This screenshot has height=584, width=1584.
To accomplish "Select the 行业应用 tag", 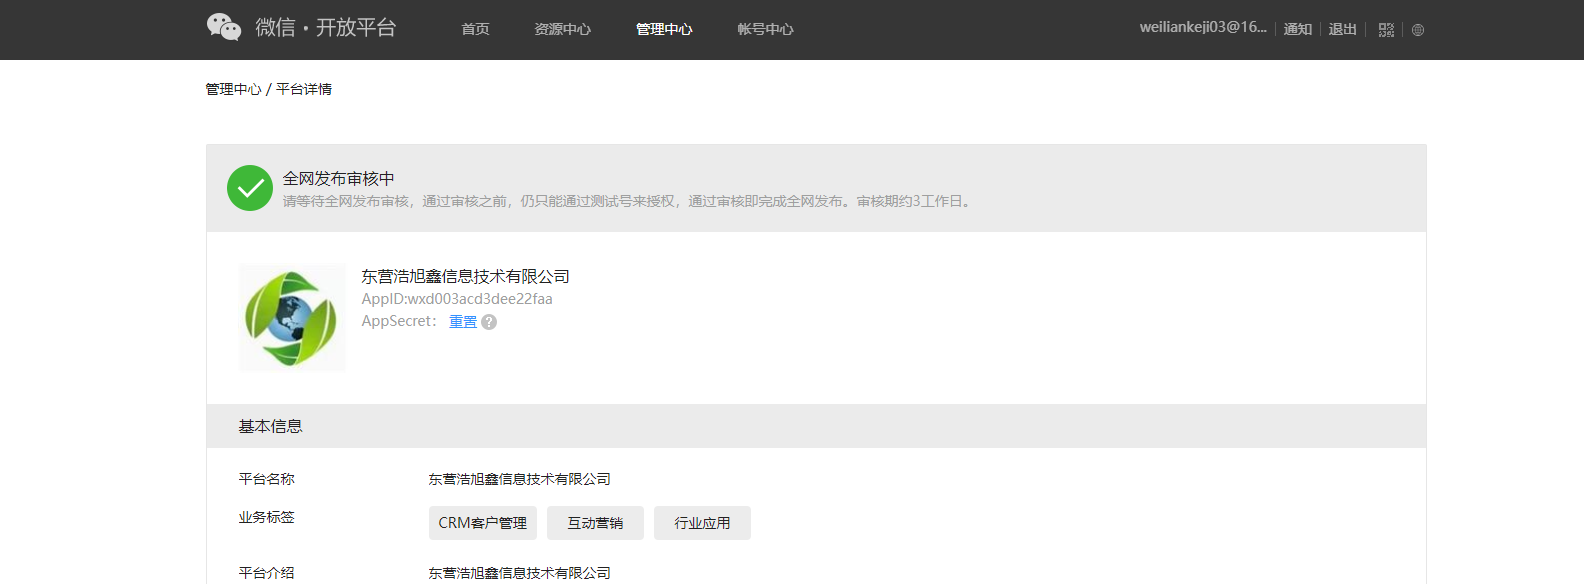I will (702, 523).
